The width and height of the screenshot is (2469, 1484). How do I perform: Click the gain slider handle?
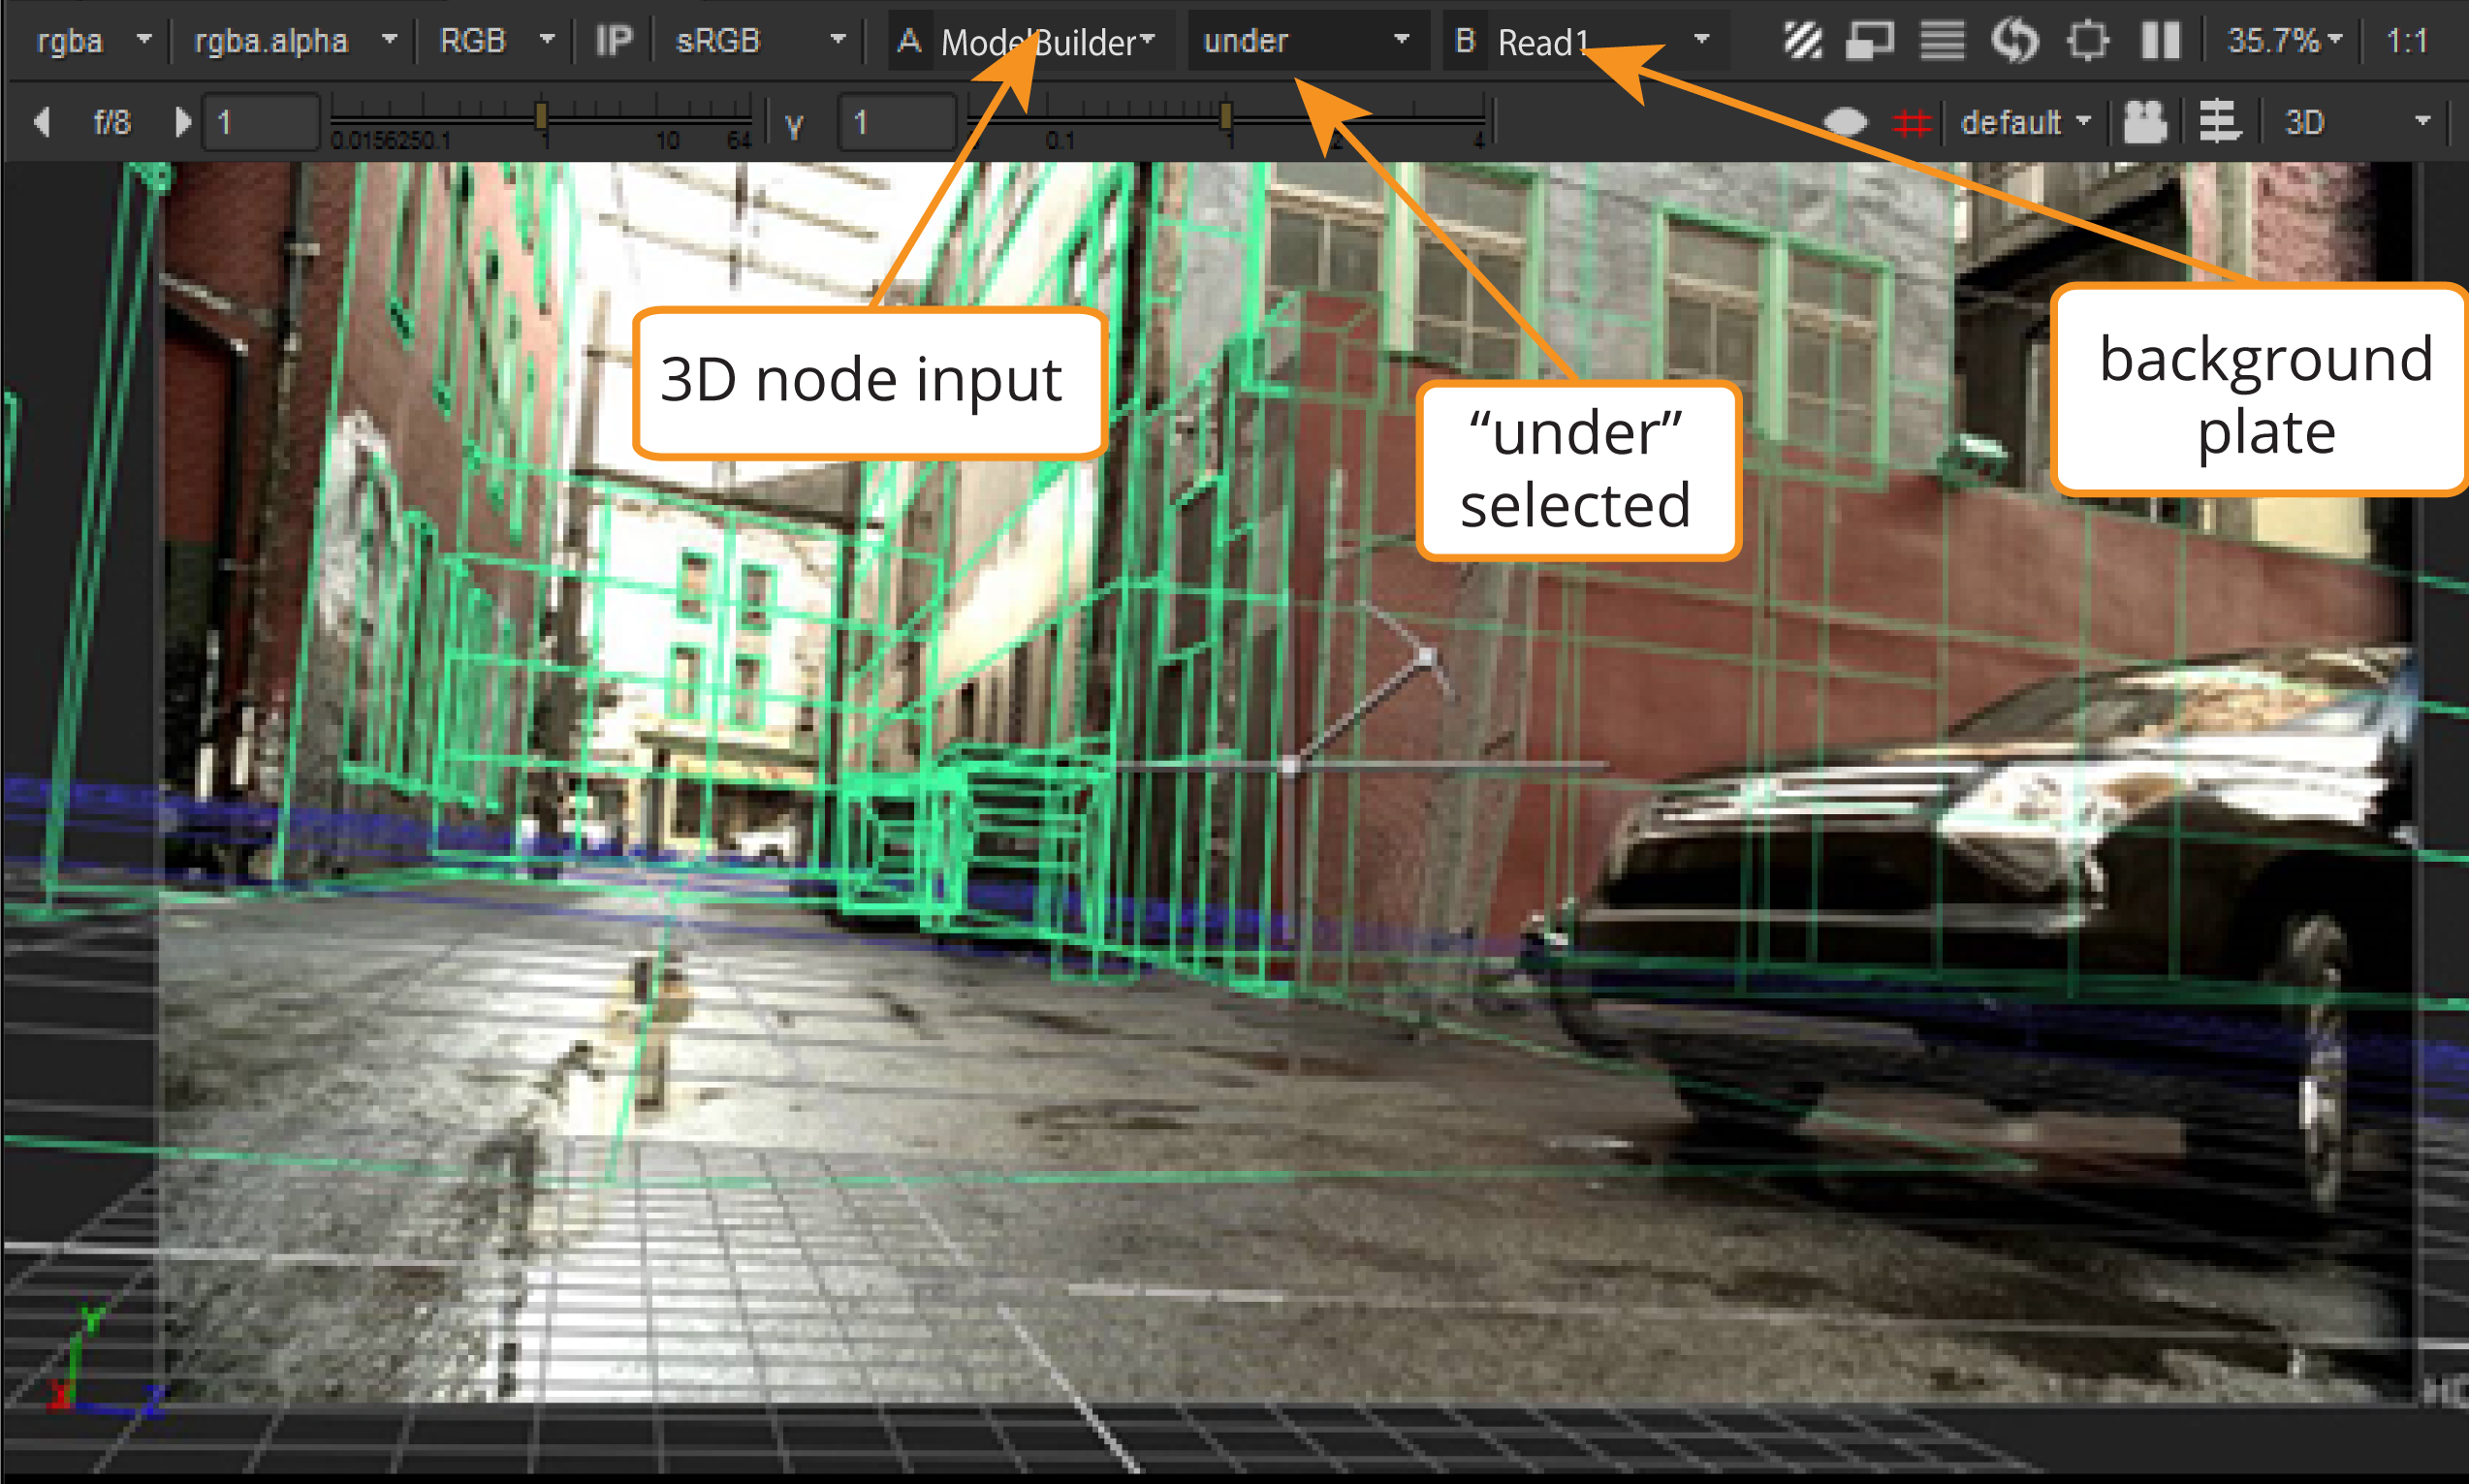[541, 116]
